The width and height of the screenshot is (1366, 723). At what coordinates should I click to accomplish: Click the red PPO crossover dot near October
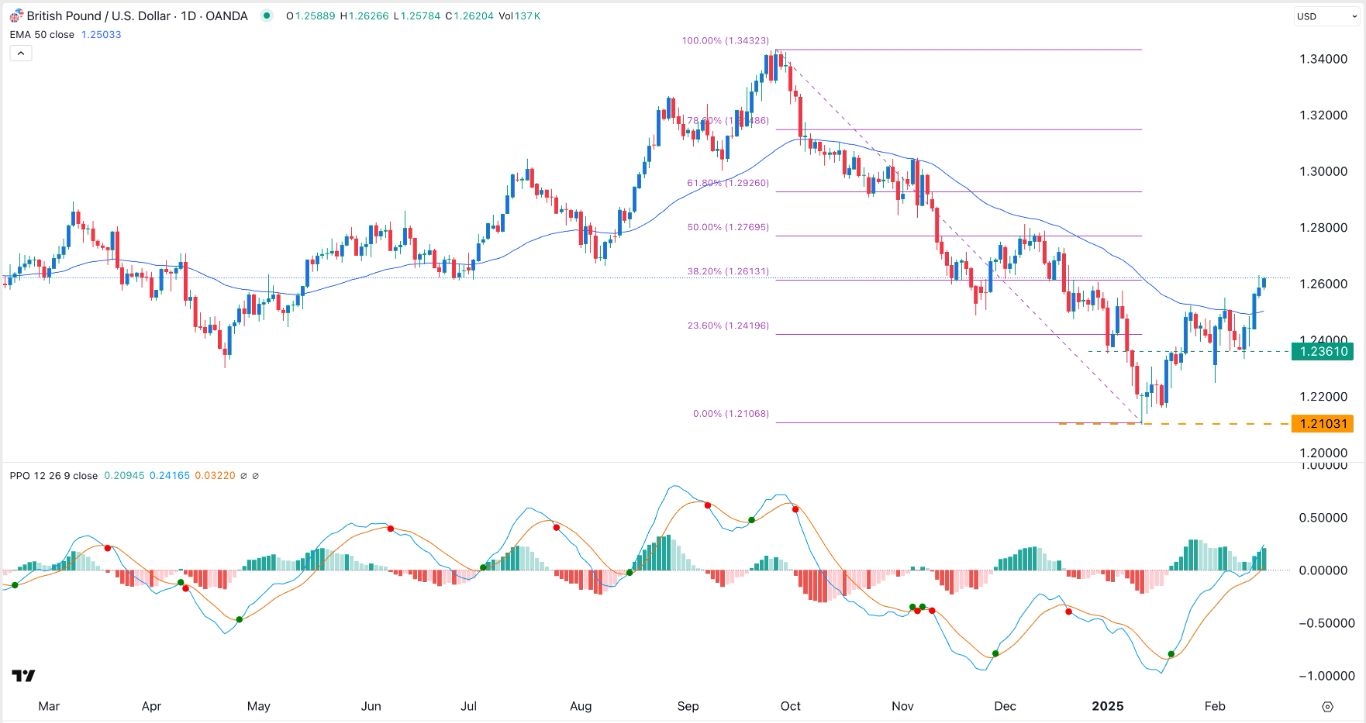click(796, 509)
